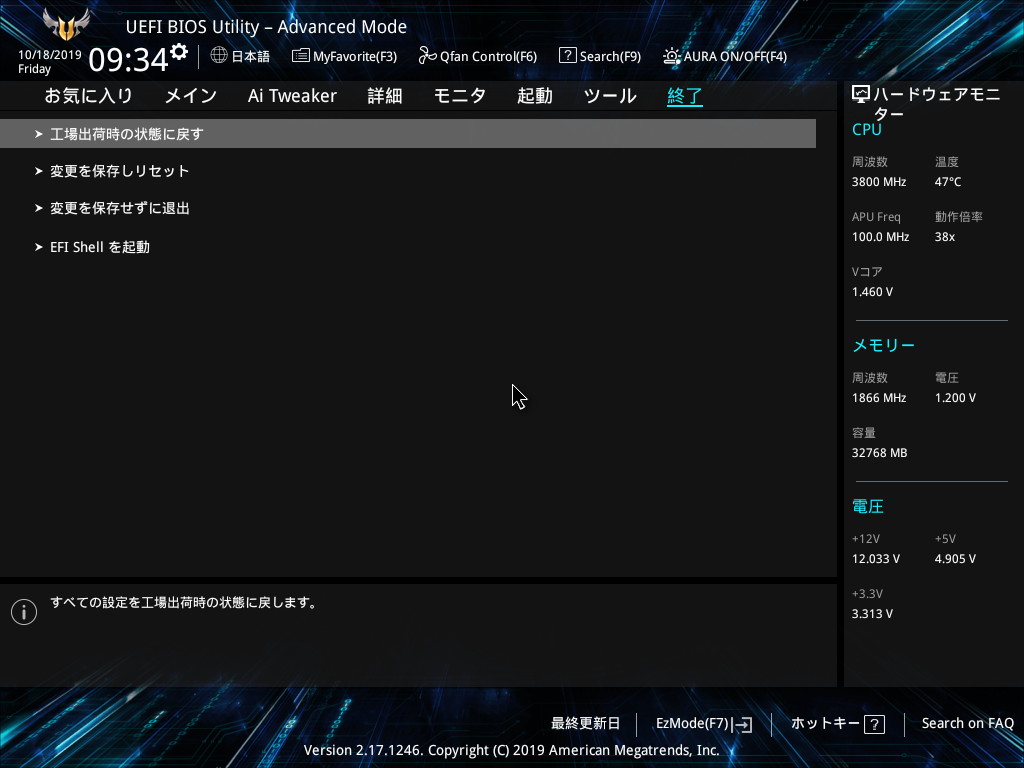The image size is (1024, 768).
Task: Click the CPU section heading
Action: 867,129
